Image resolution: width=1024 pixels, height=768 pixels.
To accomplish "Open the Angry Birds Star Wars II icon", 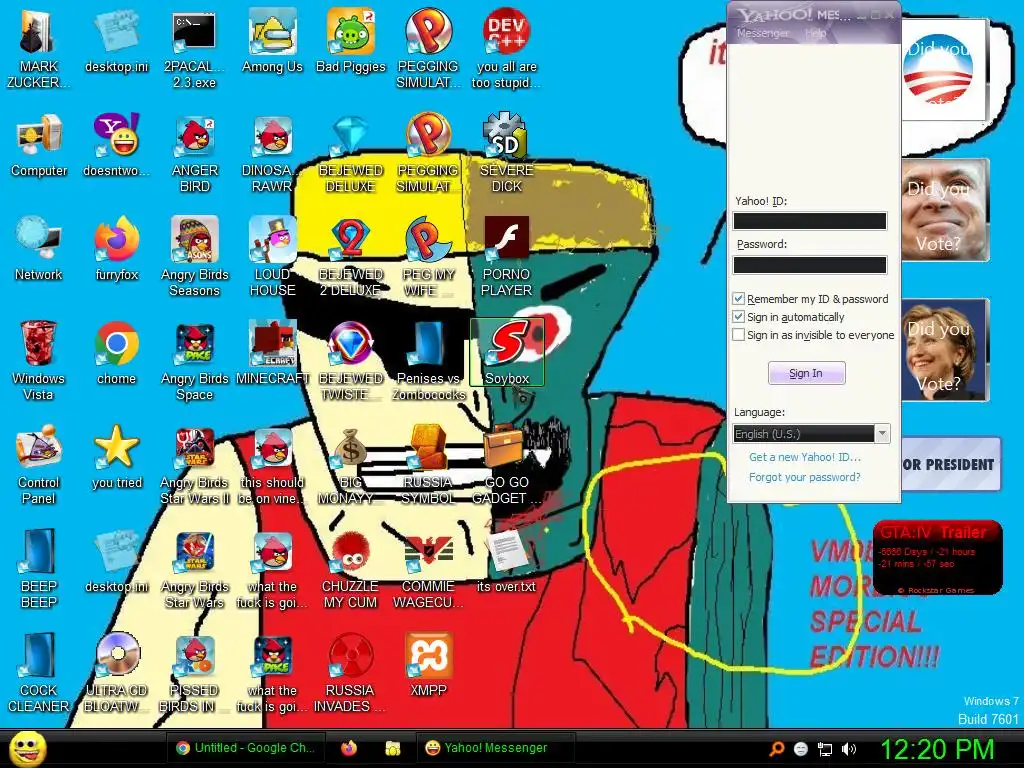I will pos(195,464).
